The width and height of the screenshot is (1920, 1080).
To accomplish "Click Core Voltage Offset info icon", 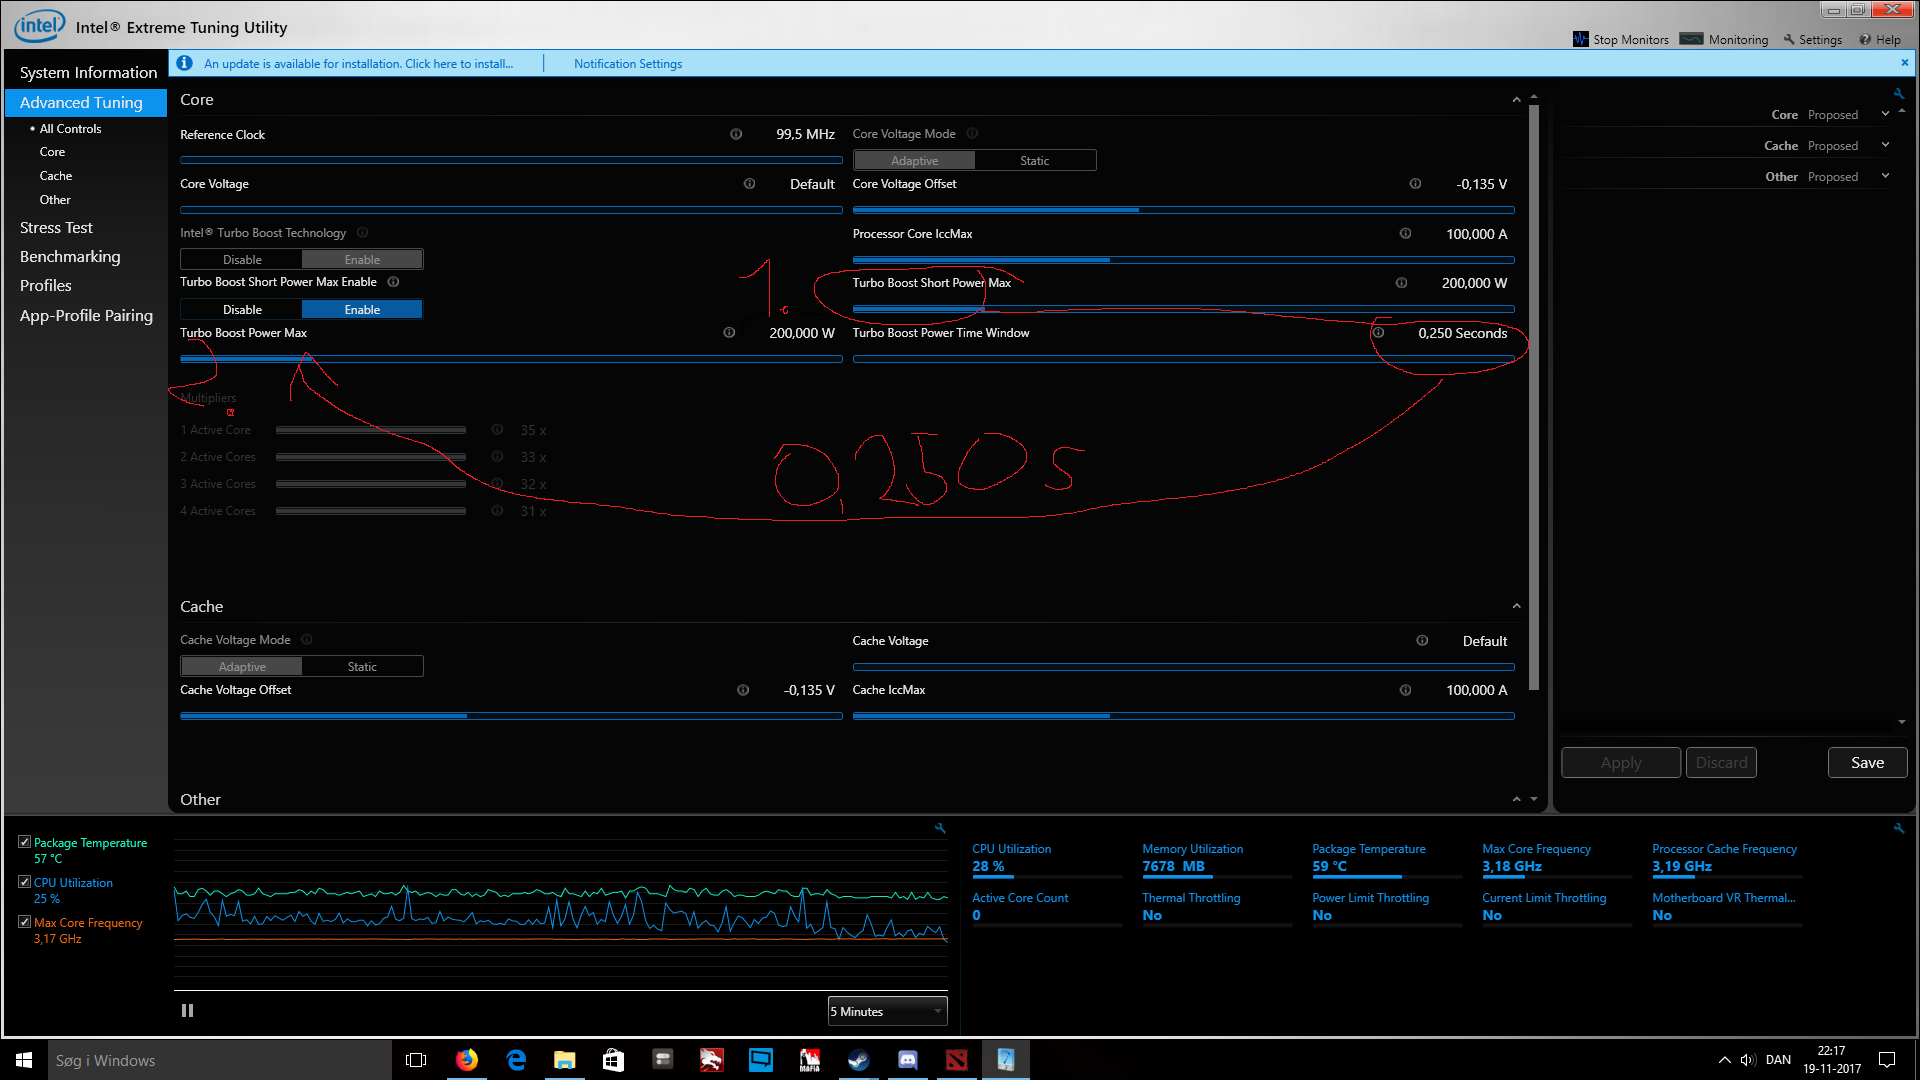I will 1415,184.
